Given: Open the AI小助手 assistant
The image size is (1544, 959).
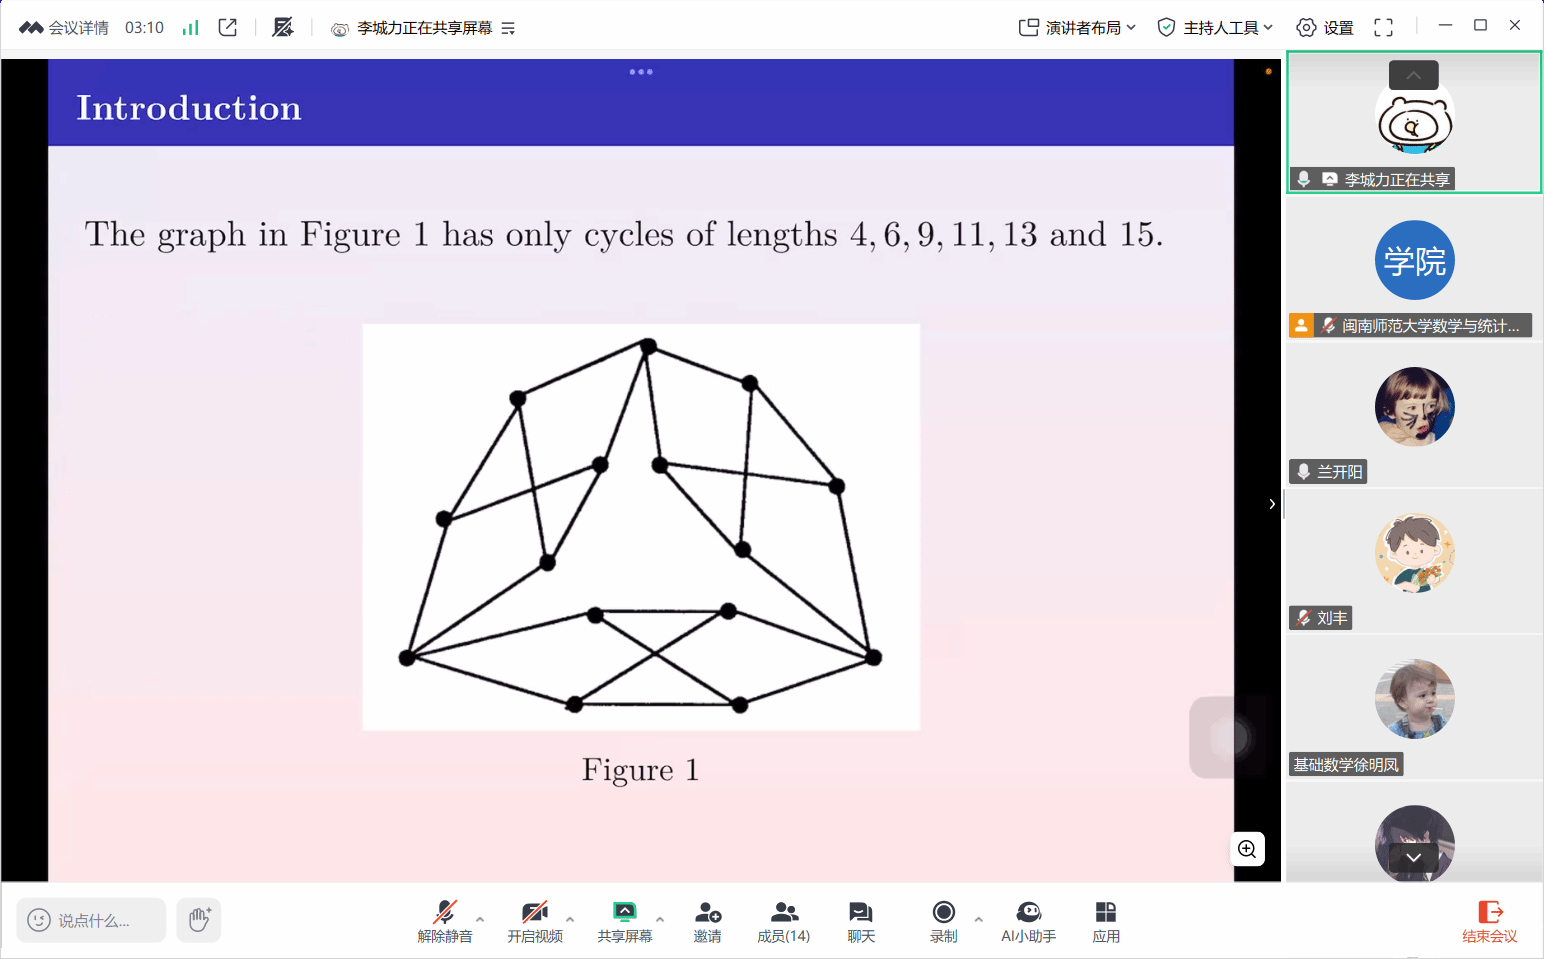Looking at the screenshot, I should [1028, 921].
